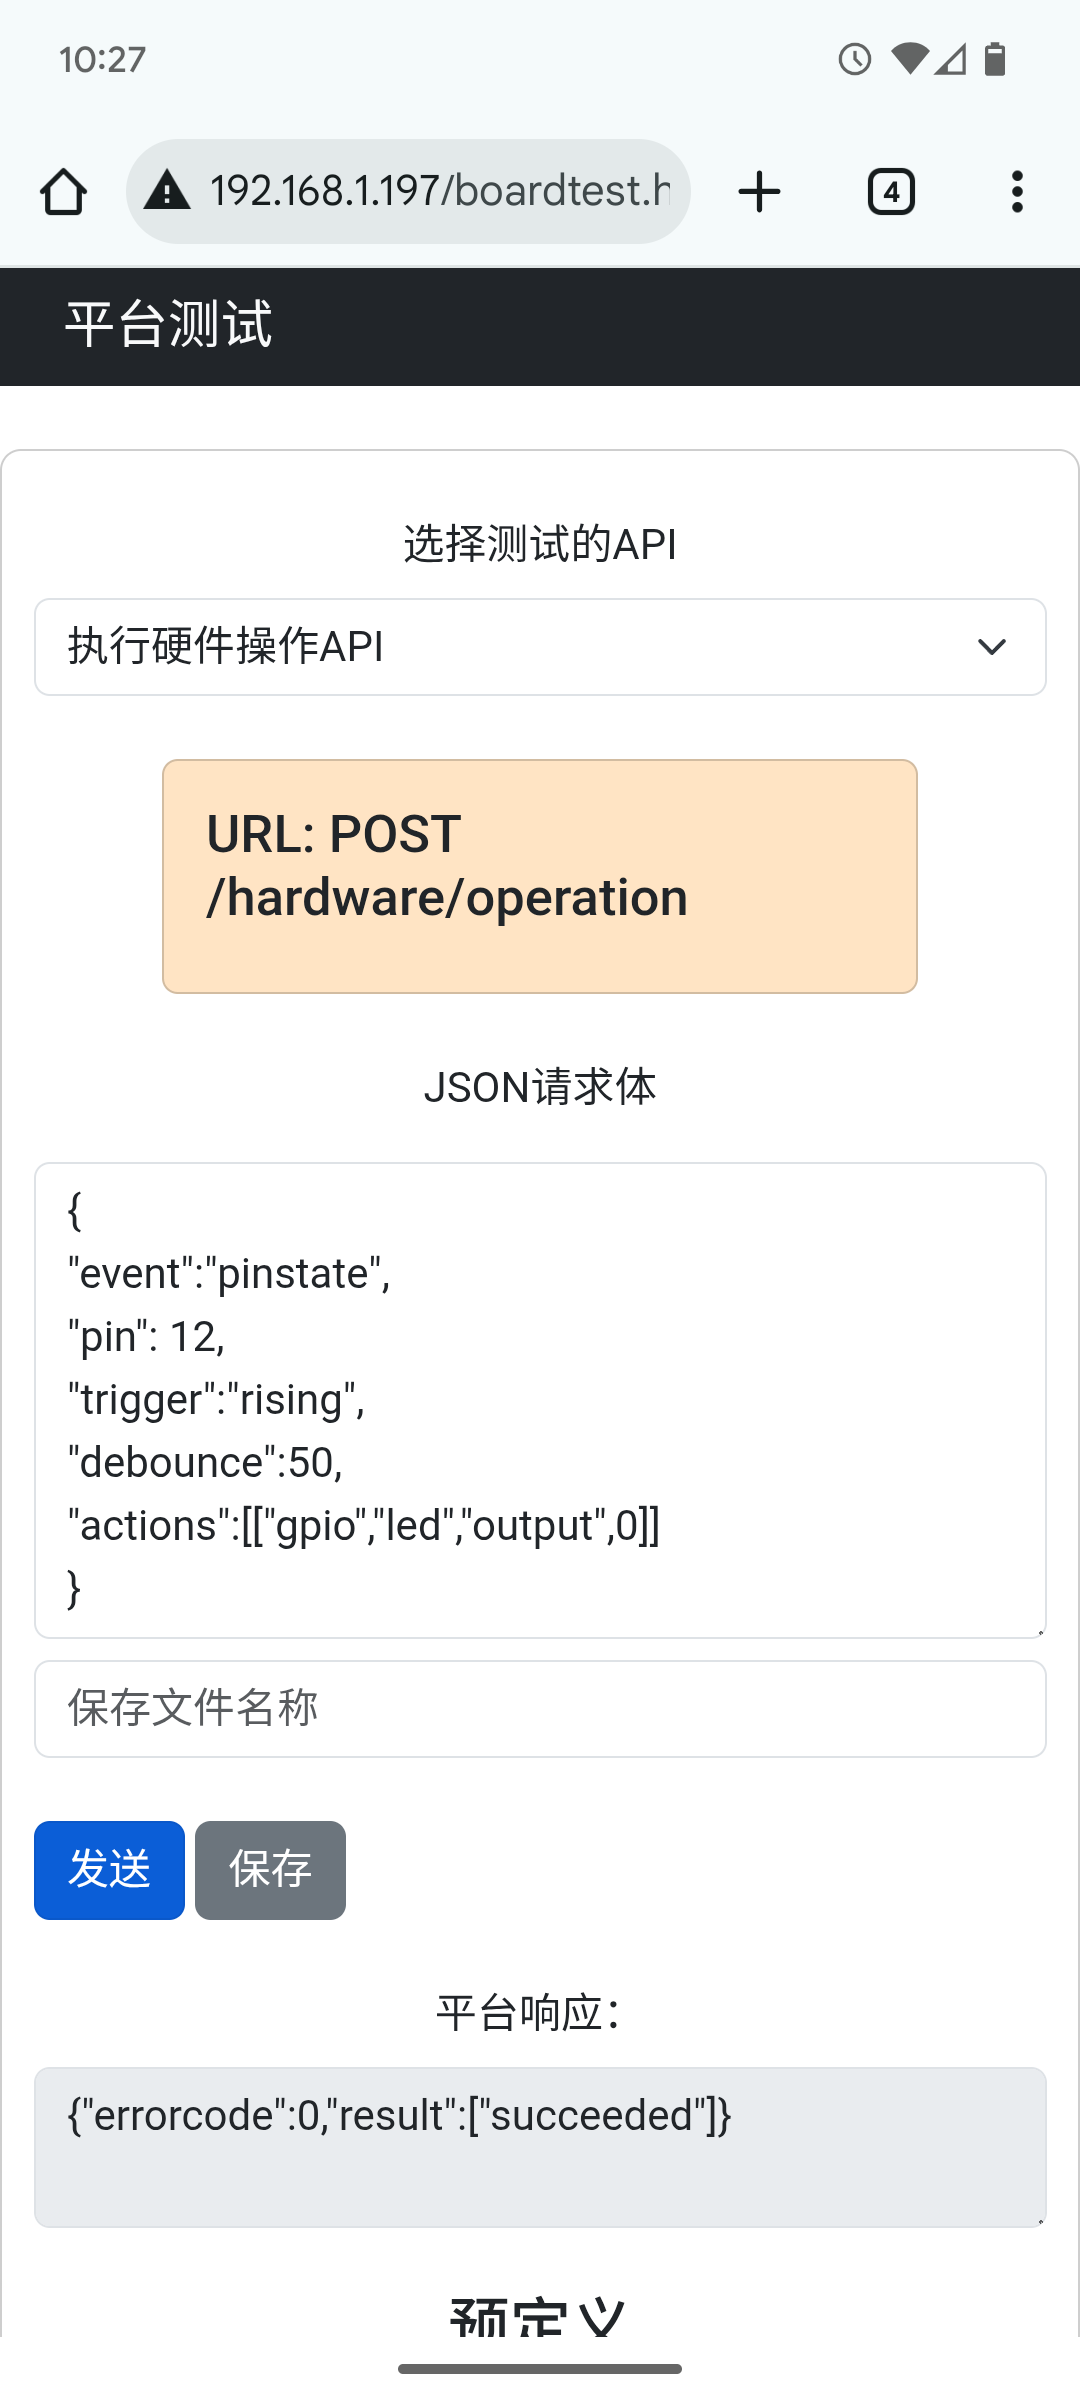Tap the address bar URL text
Viewport: 1080px width, 2400px height.
(x=440, y=190)
